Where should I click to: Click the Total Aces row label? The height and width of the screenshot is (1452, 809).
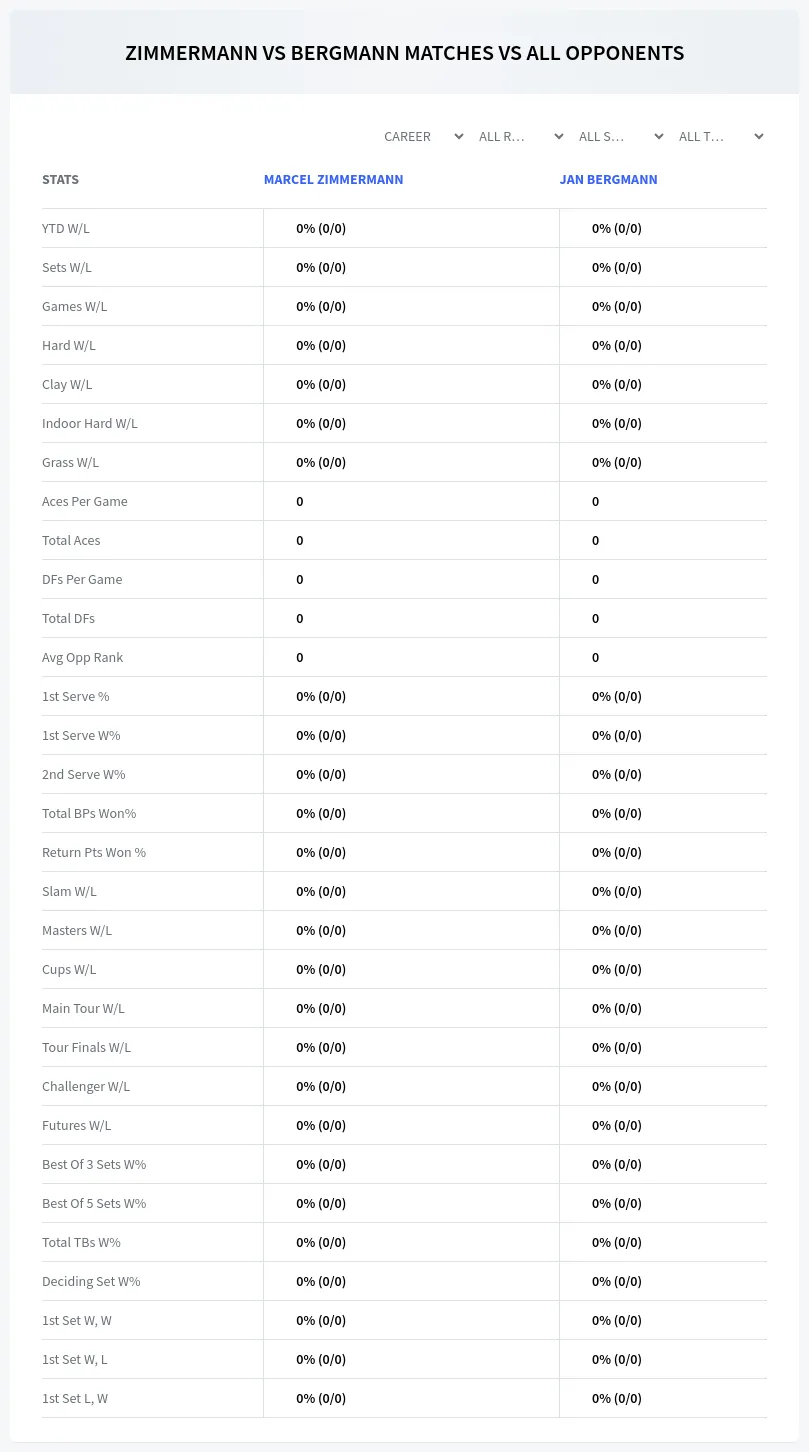coord(71,540)
